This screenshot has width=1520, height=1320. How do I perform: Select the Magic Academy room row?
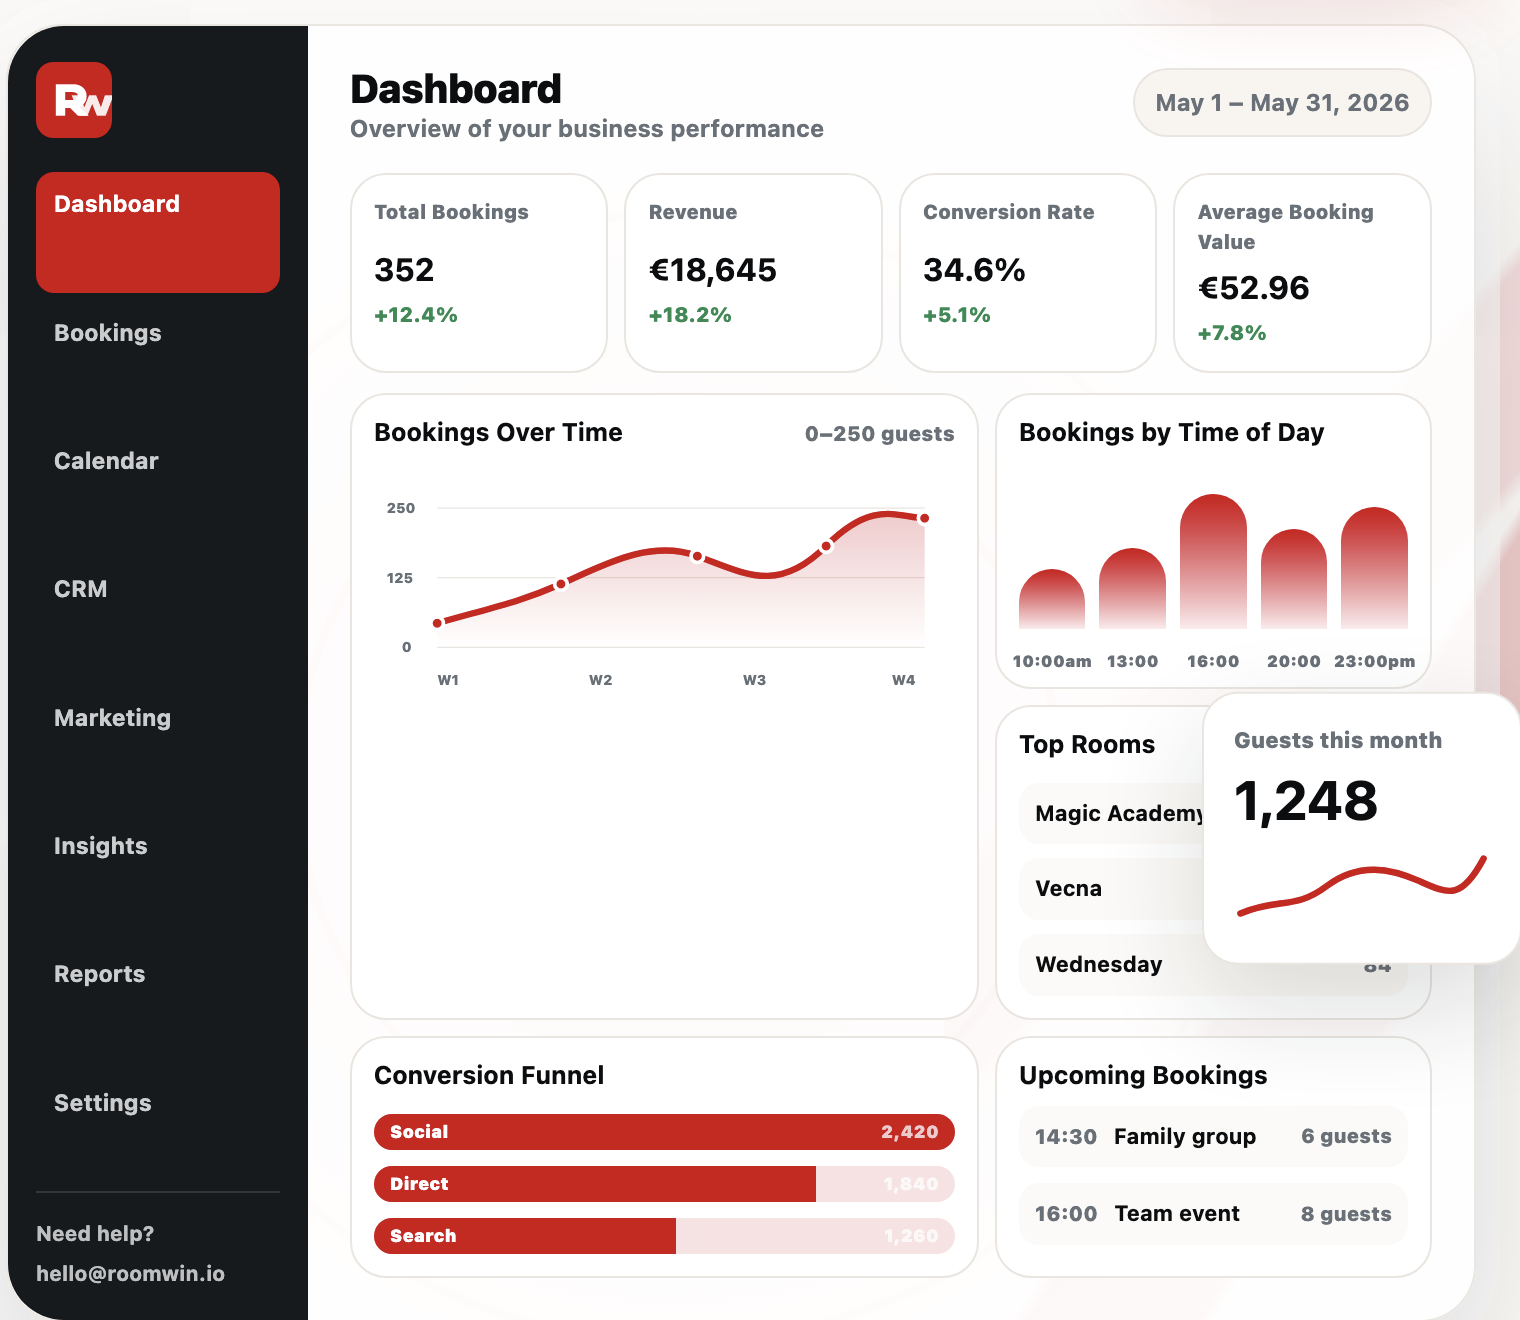1112,813
